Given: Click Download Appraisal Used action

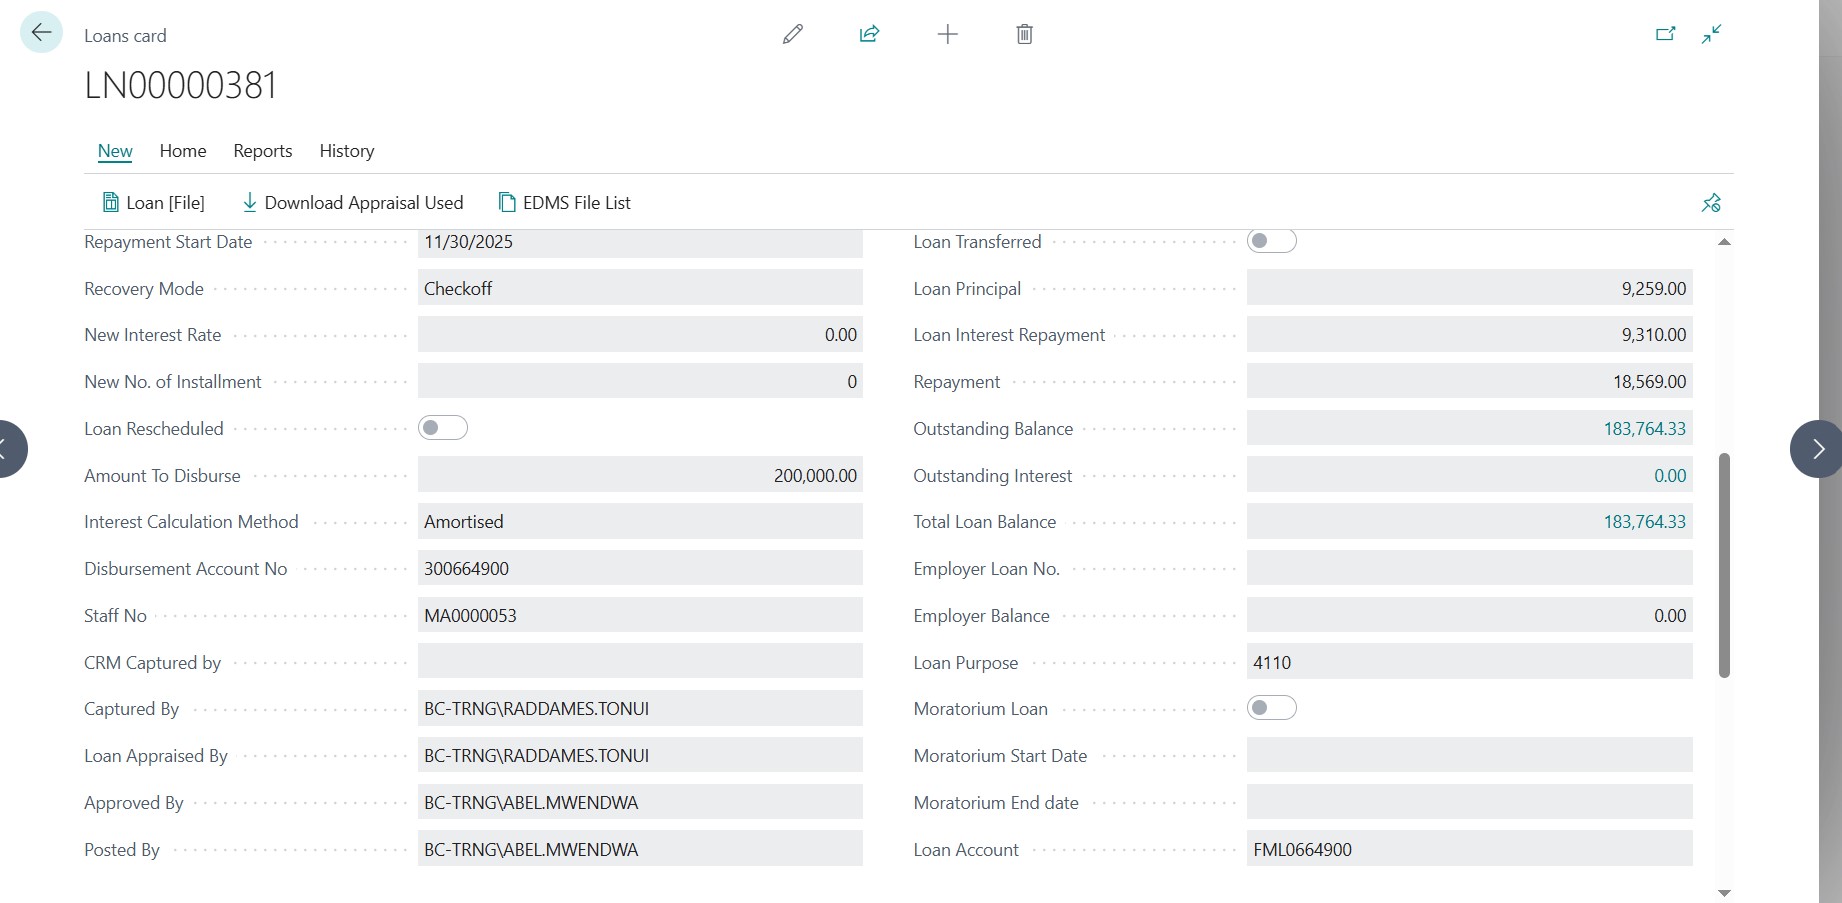Looking at the screenshot, I should (x=353, y=203).
